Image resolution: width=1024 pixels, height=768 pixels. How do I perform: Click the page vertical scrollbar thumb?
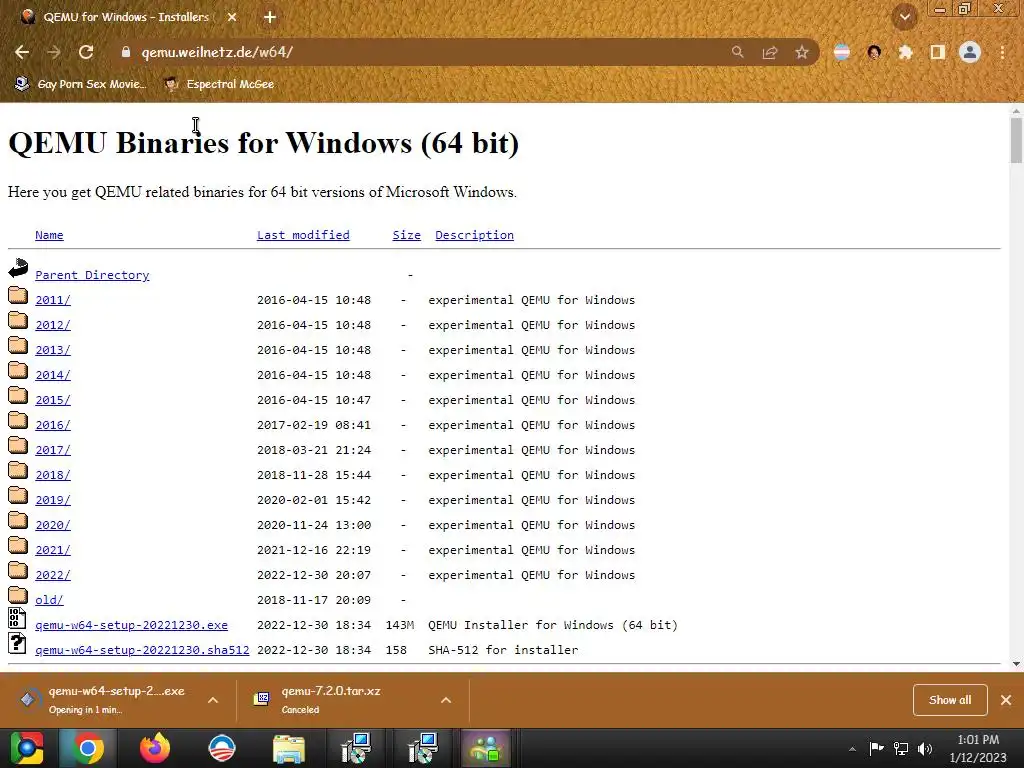coord(1016,140)
